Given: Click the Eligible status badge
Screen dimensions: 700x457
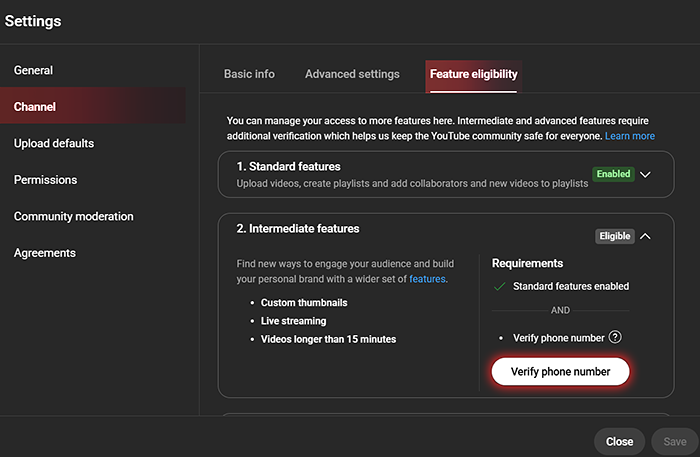Looking at the screenshot, I should pyautogui.click(x=615, y=237).
